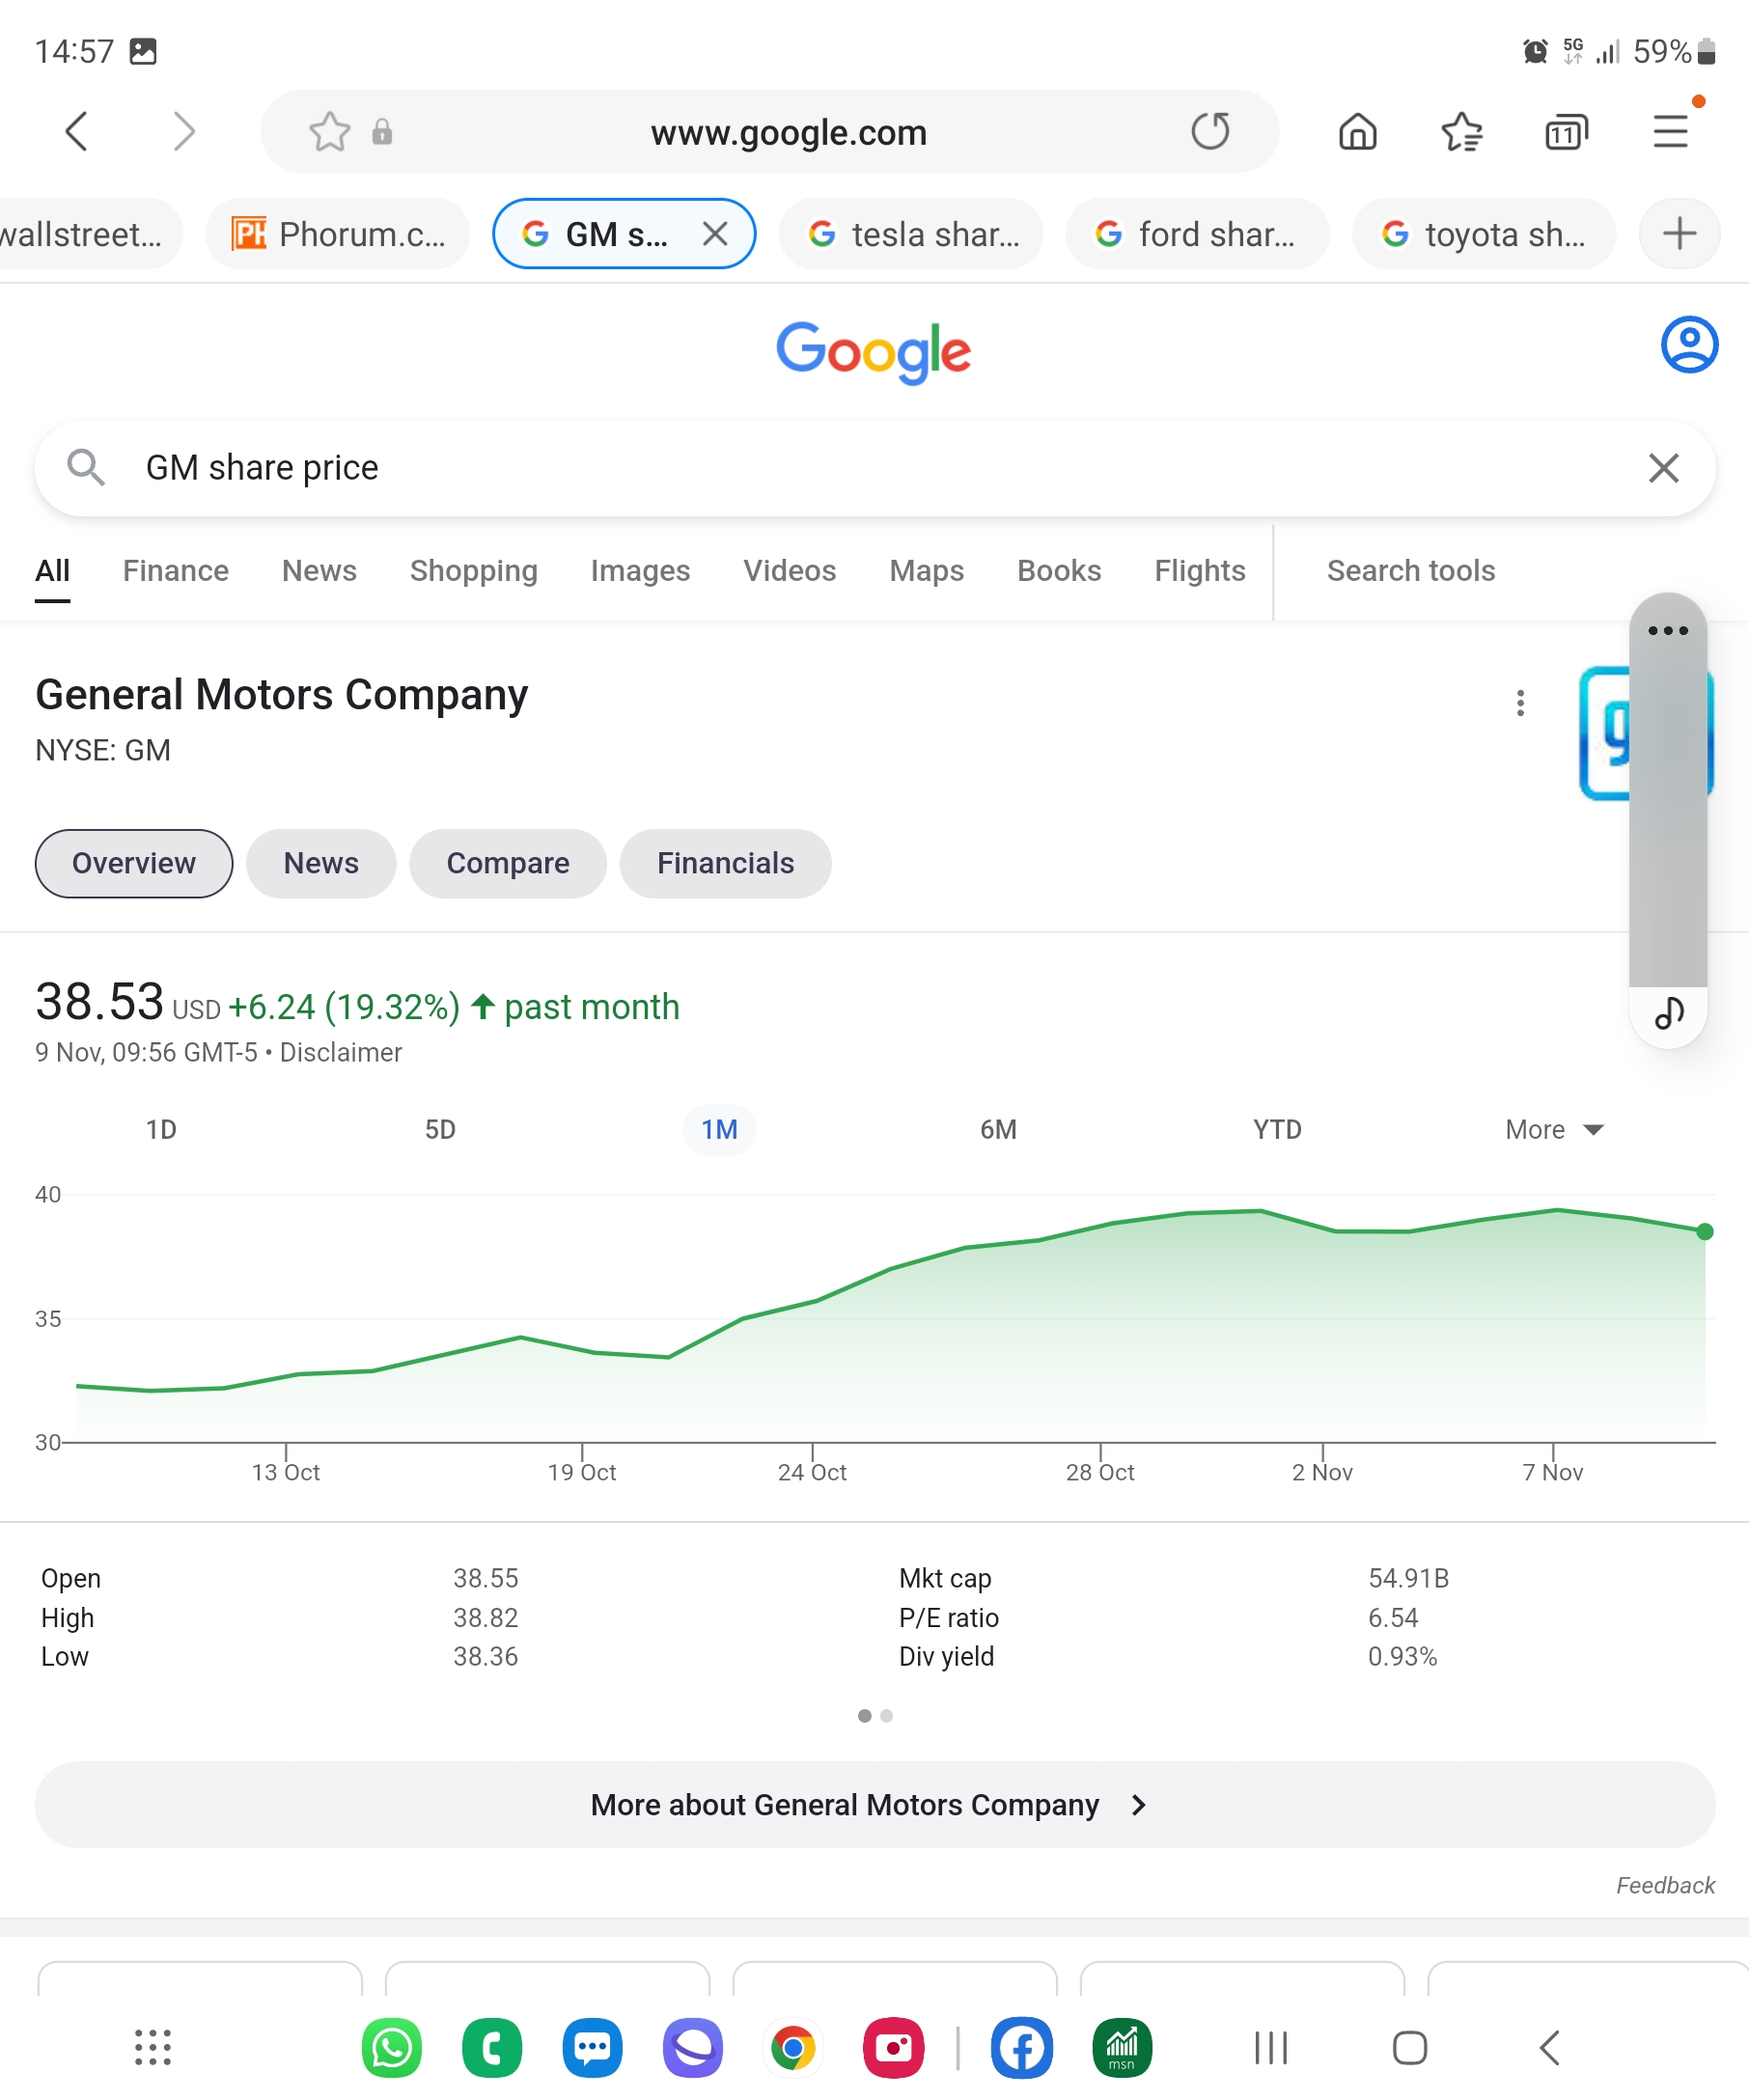This screenshot has height=2100, width=1749.
Task: Close the GM share price tab
Action: [x=714, y=234]
